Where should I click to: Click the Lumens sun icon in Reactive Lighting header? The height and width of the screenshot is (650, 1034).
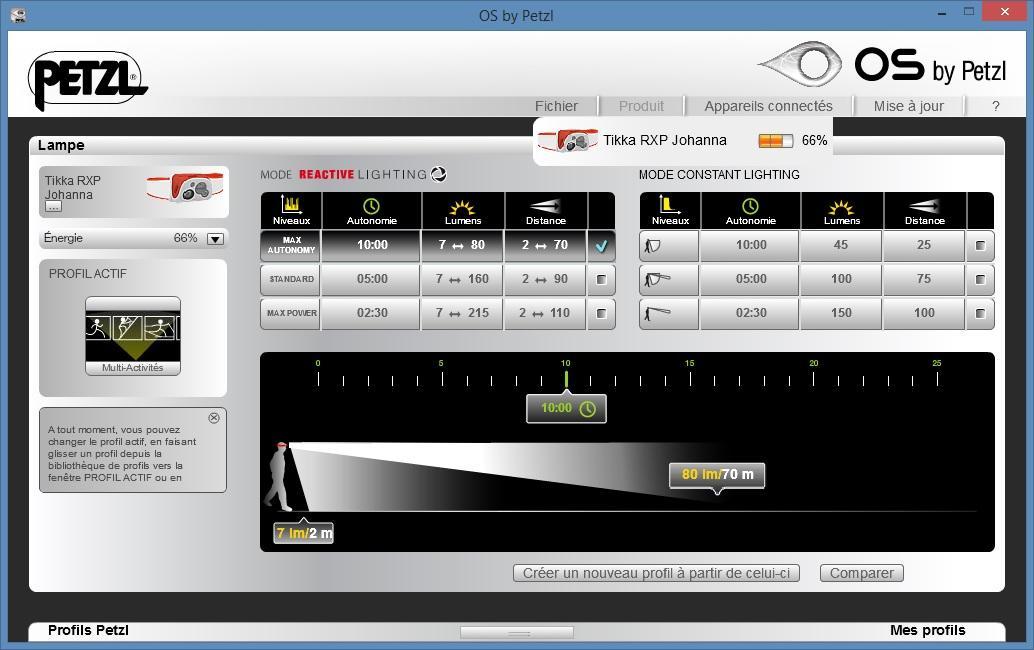[462, 206]
